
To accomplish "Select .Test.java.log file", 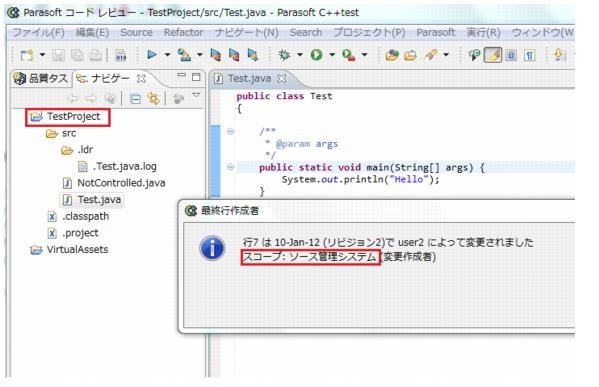I will point(117,167).
